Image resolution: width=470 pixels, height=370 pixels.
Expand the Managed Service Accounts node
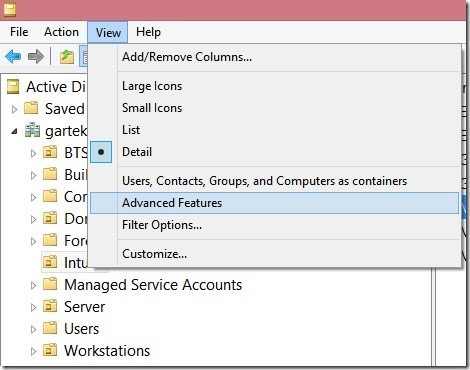(x=33, y=285)
